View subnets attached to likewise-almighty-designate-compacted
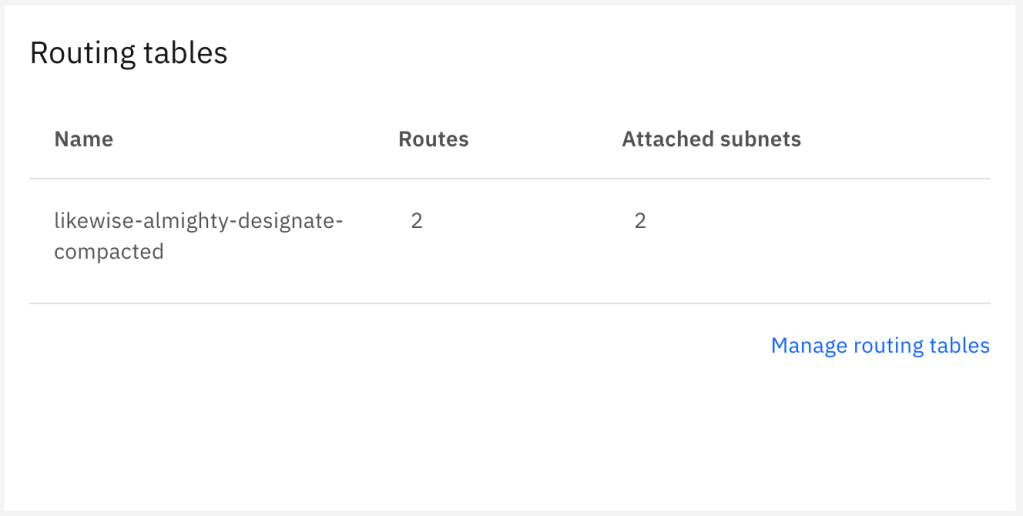The image size is (1023, 516). point(640,221)
